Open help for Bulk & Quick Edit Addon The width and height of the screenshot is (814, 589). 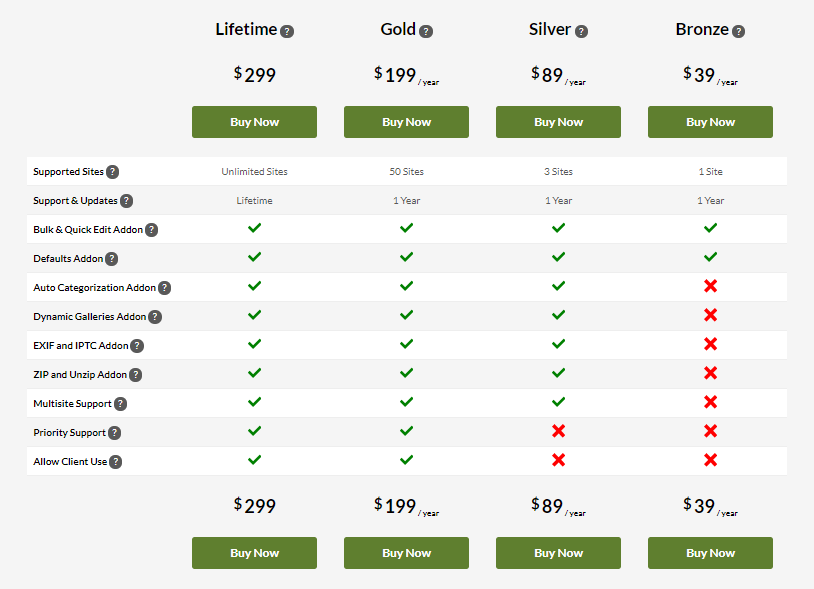(x=151, y=230)
